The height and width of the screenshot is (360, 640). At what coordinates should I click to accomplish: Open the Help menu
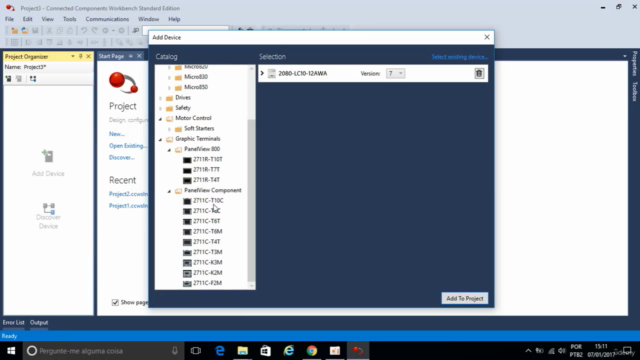[x=174, y=19]
